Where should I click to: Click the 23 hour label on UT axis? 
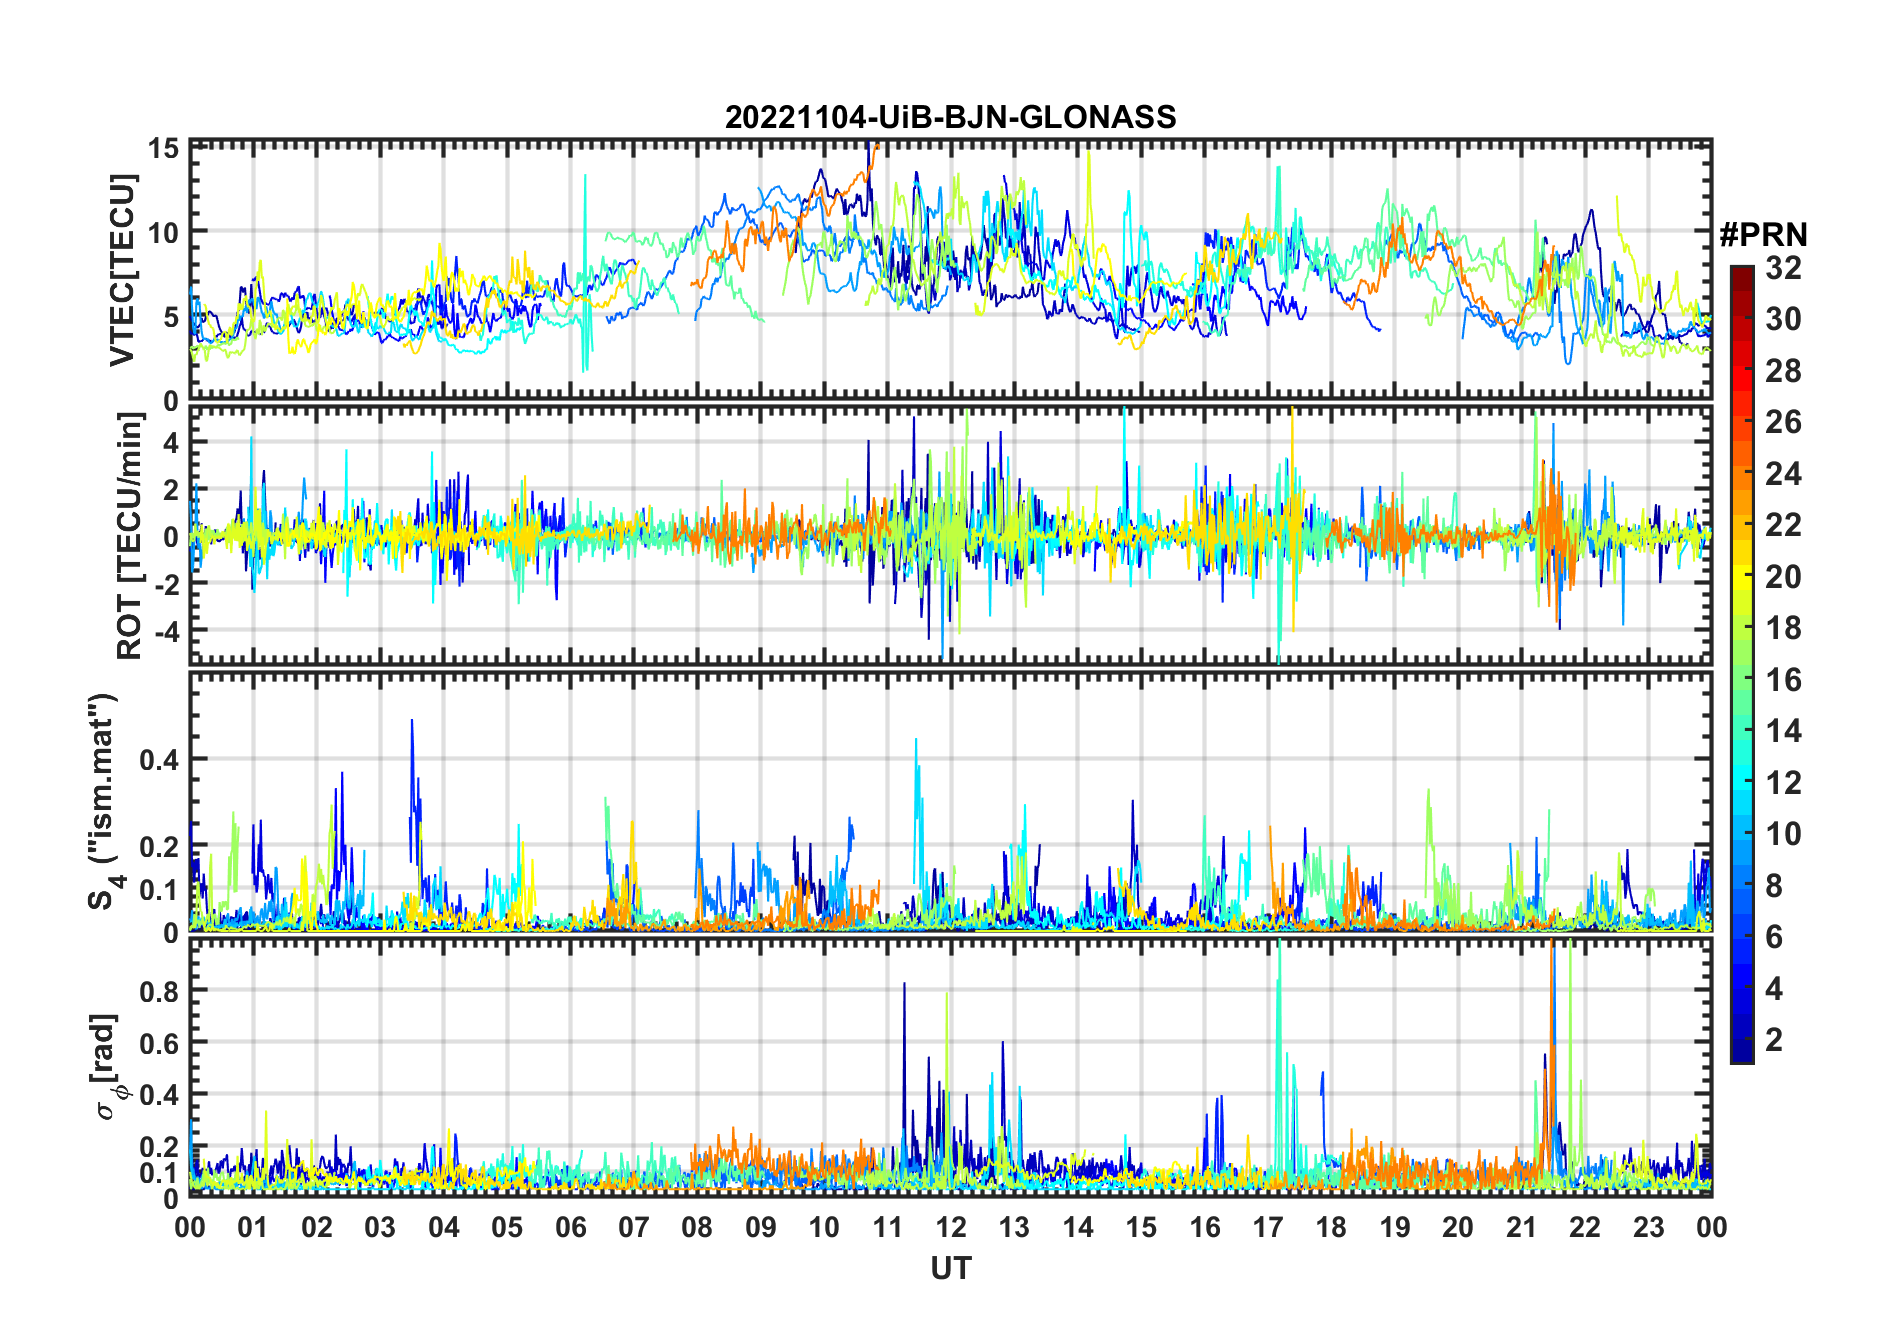1648,1227
